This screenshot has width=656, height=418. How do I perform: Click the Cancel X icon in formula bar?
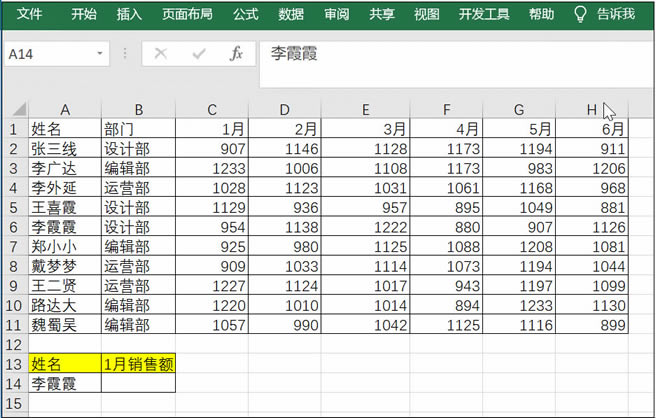pyautogui.click(x=160, y=54)
